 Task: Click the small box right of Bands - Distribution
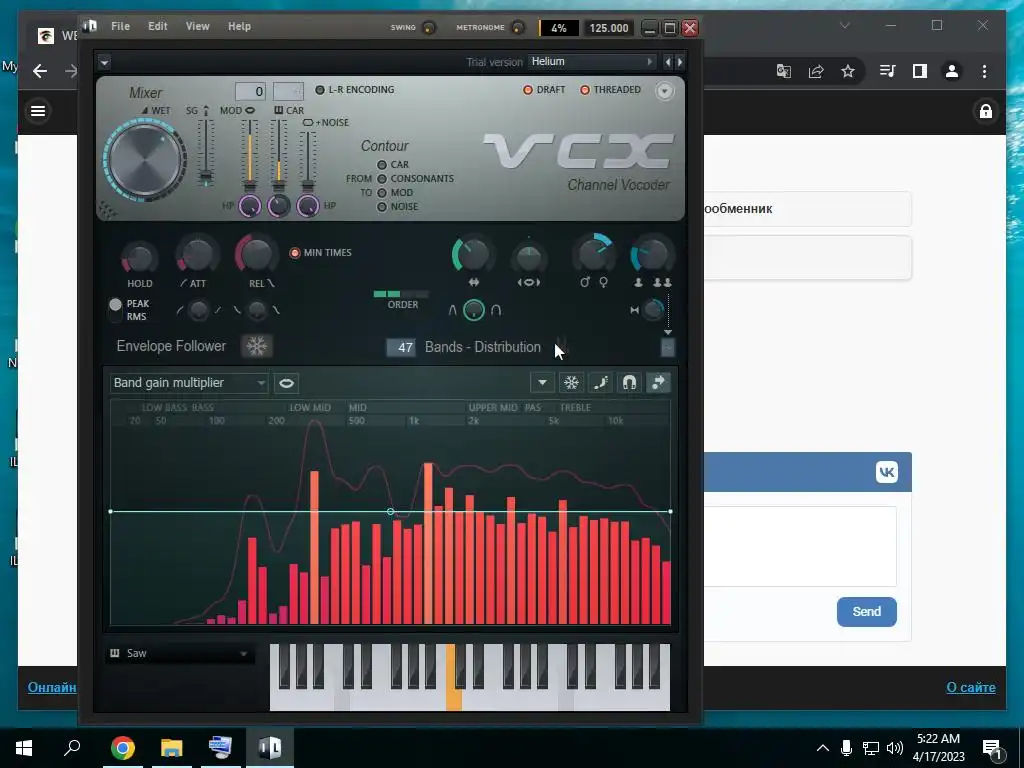(667, 347)
